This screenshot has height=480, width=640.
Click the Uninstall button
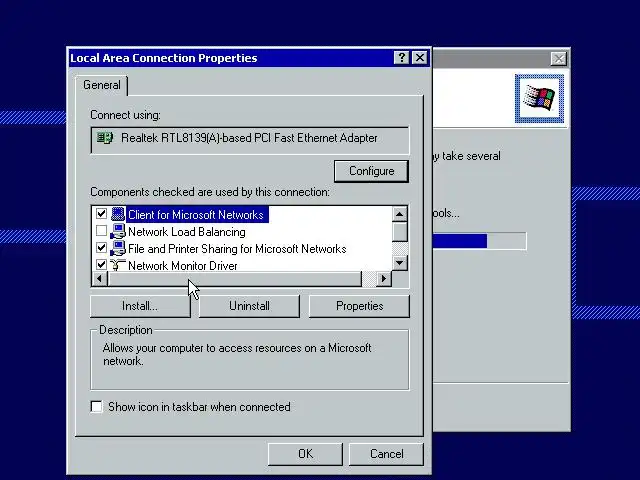249,306
